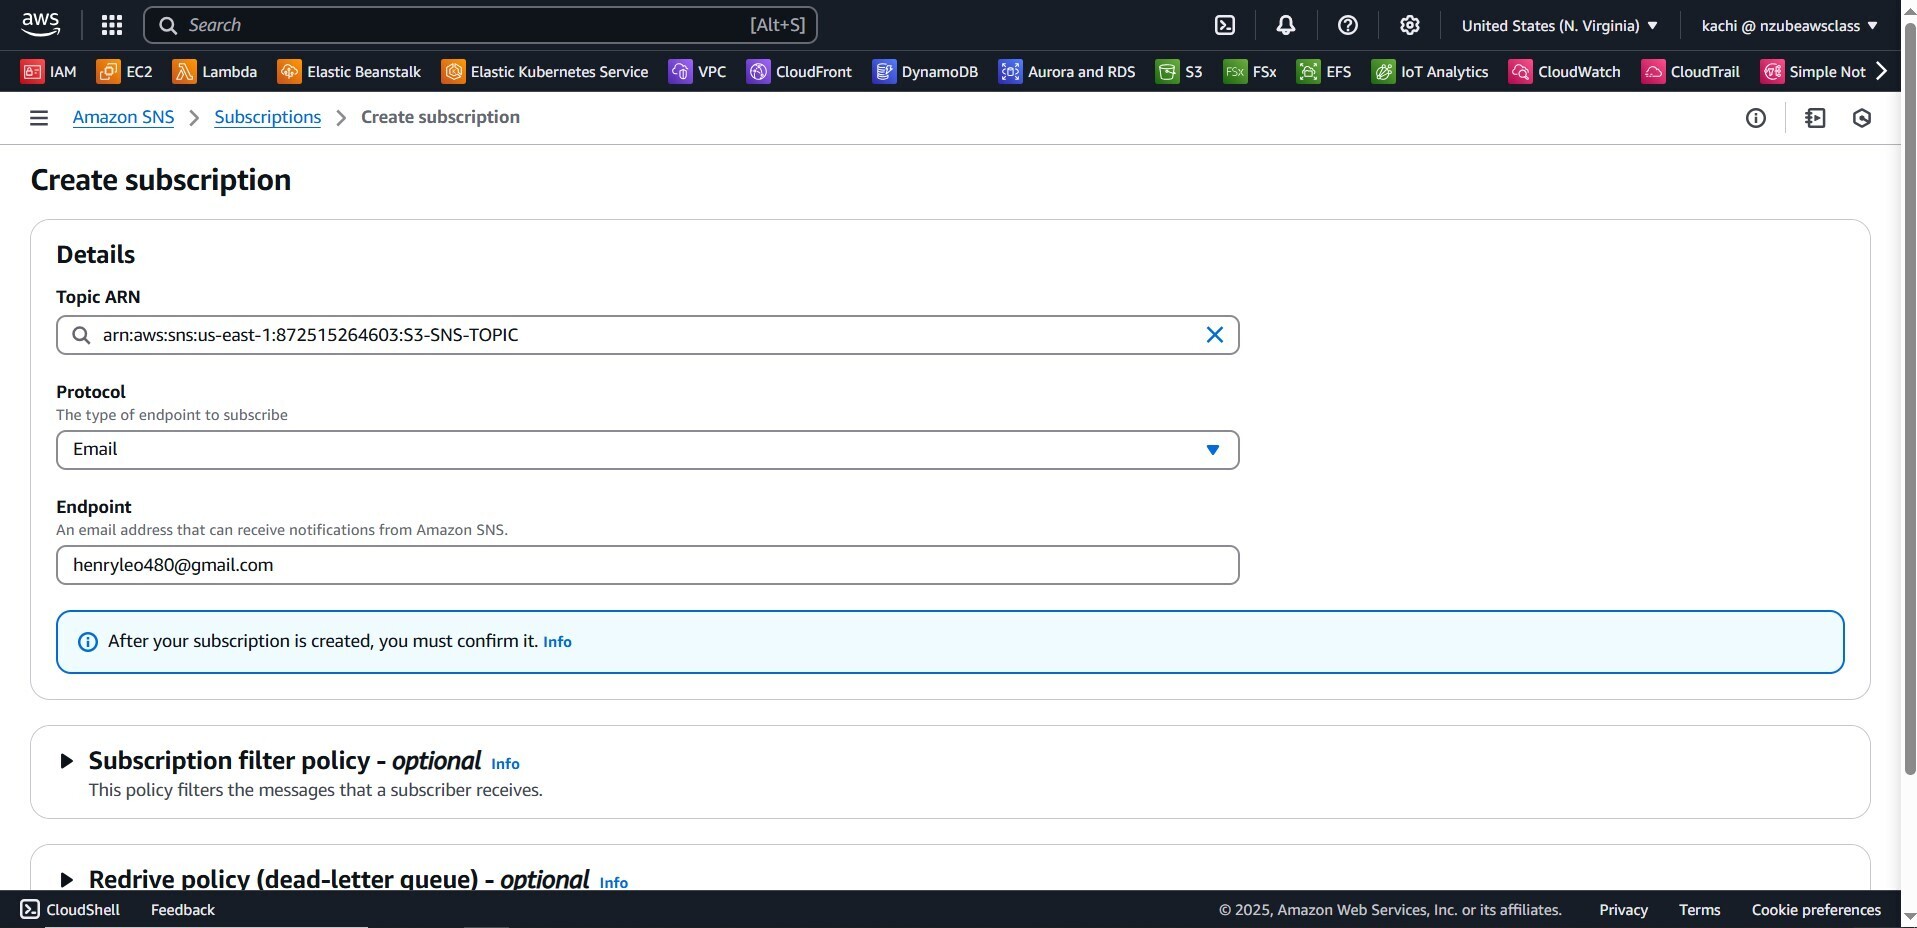
Task: Open the EFS shortcut icon
Action: pyautogui.click(x=1308, y=71)
